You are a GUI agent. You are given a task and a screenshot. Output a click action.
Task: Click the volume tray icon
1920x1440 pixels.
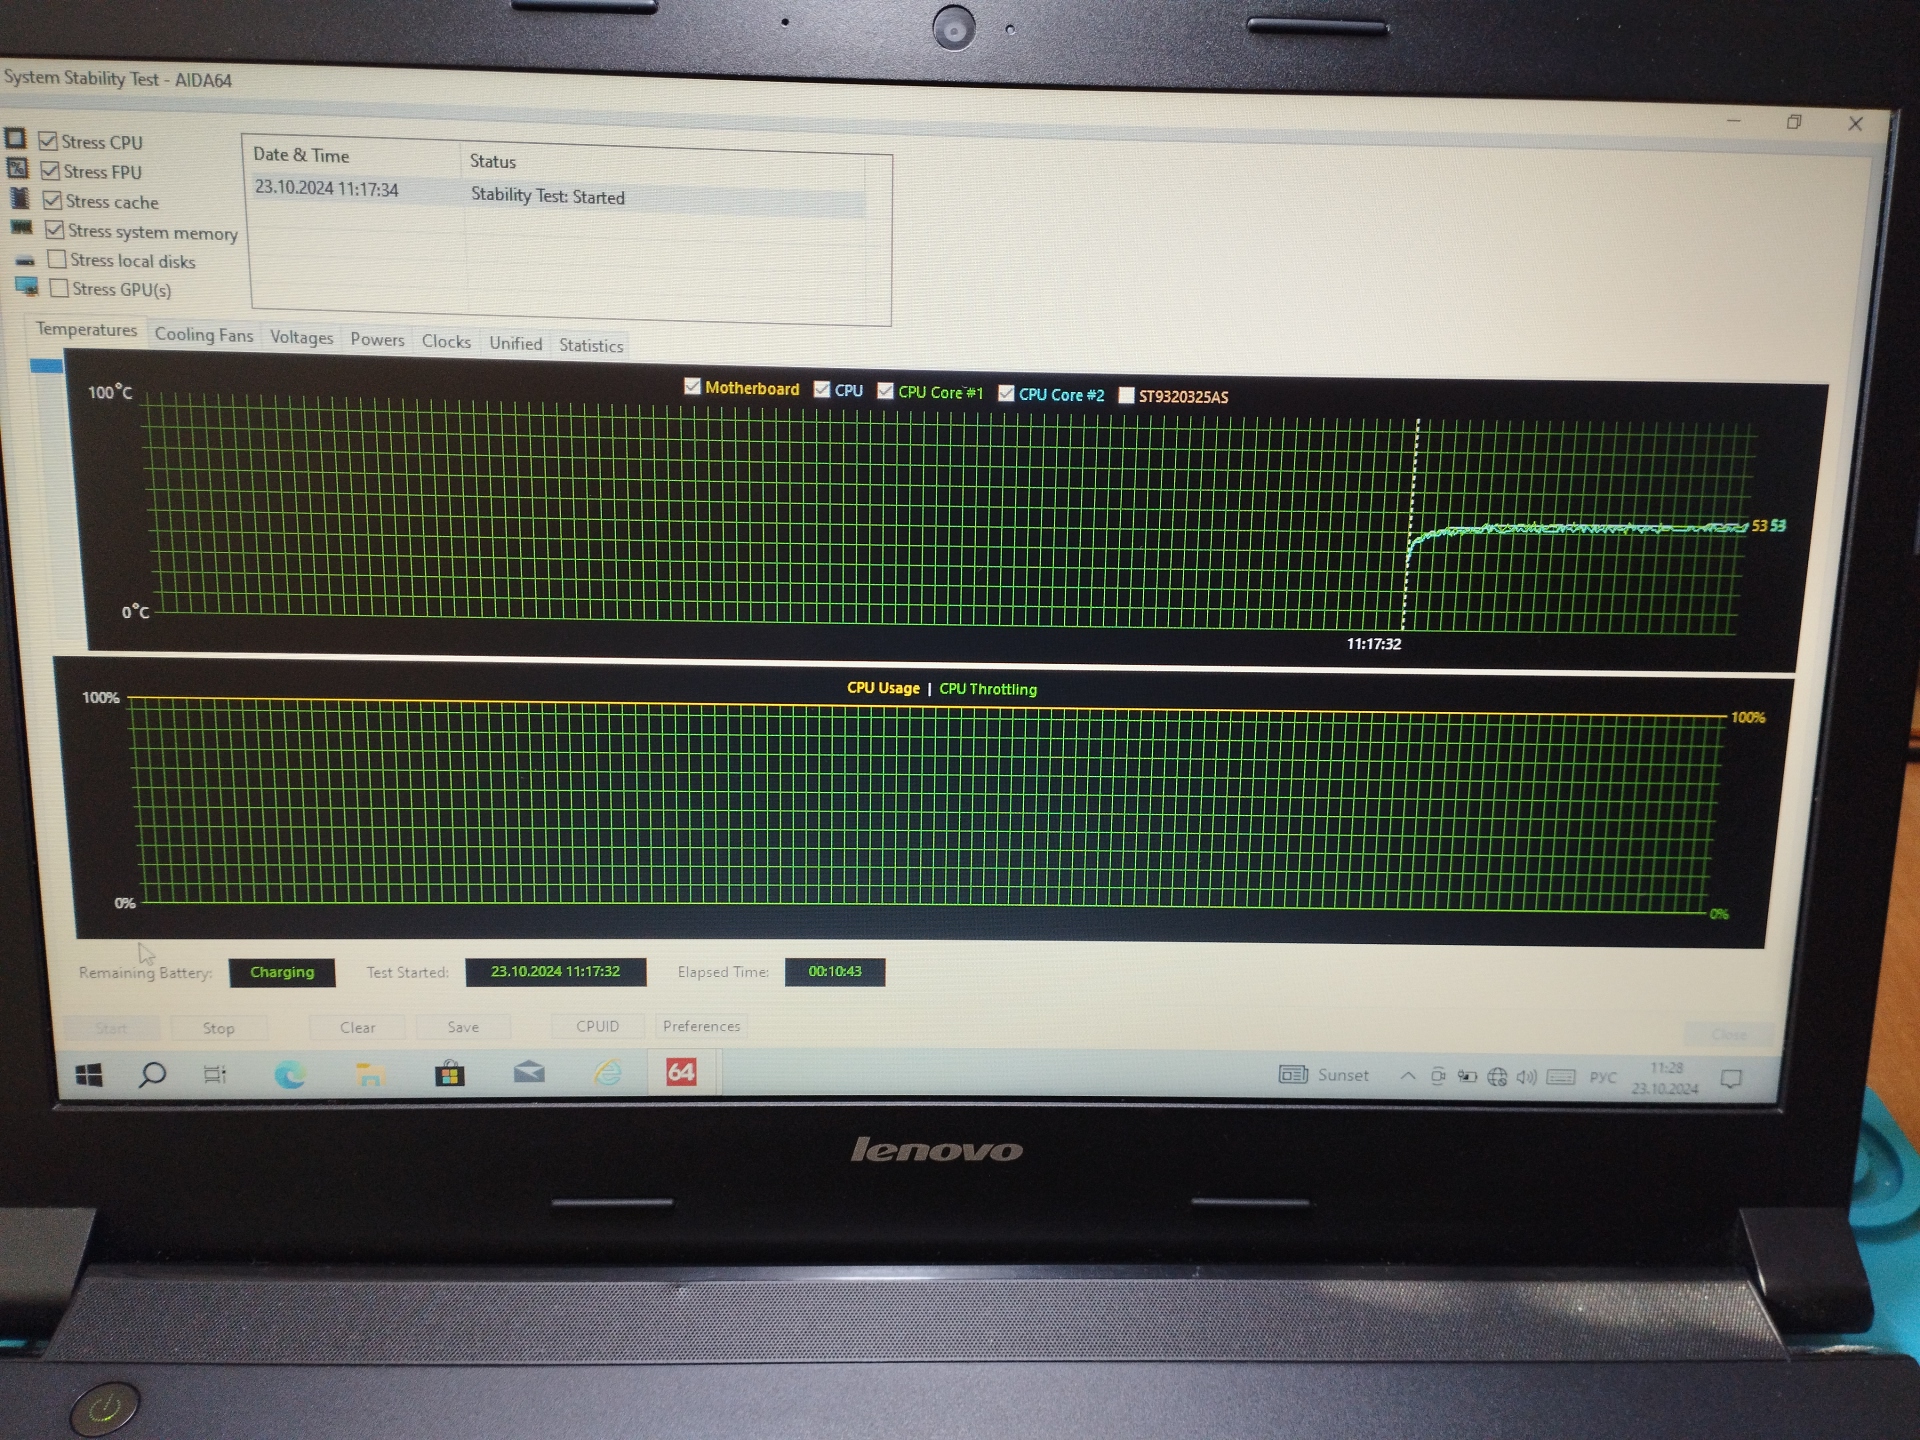point(1526,1077)
